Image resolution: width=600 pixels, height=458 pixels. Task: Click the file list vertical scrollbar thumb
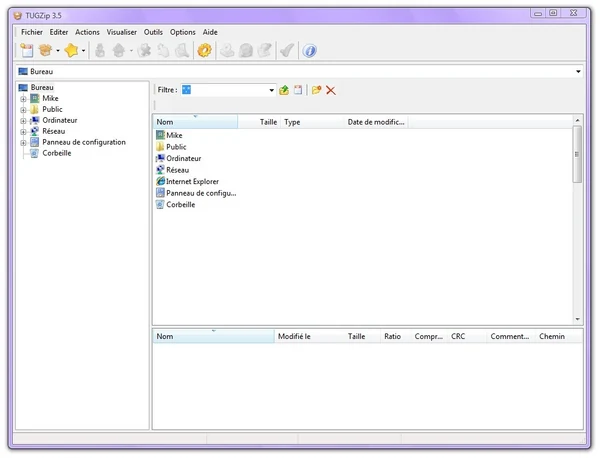[x=577, y=155]
